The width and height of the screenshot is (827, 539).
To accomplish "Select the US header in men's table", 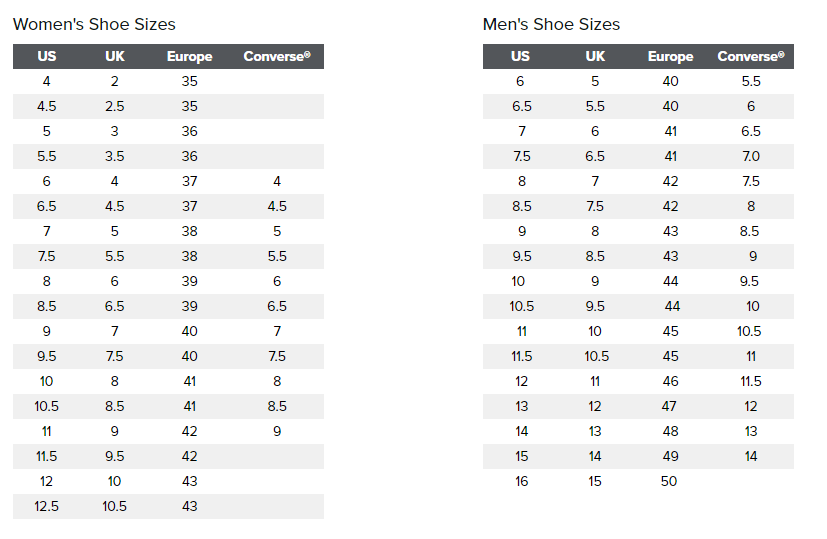I will tap(520, 56).
